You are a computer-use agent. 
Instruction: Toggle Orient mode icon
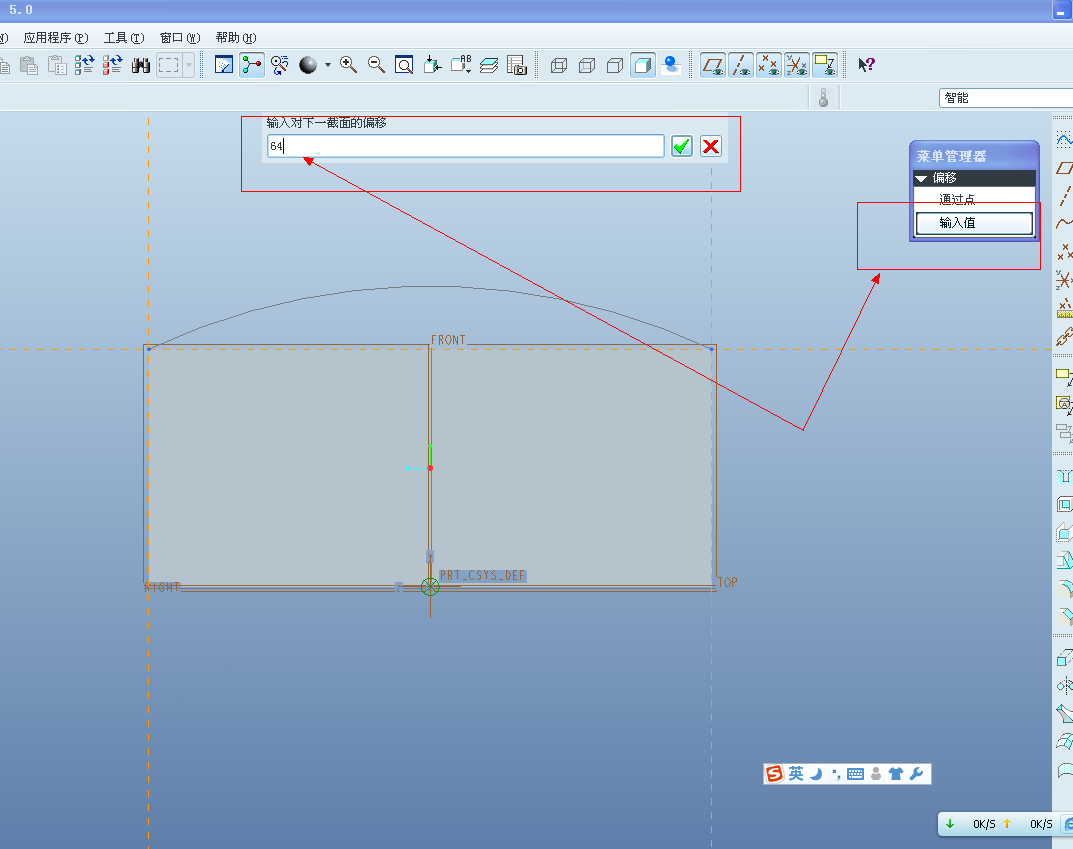coord(280,65)
